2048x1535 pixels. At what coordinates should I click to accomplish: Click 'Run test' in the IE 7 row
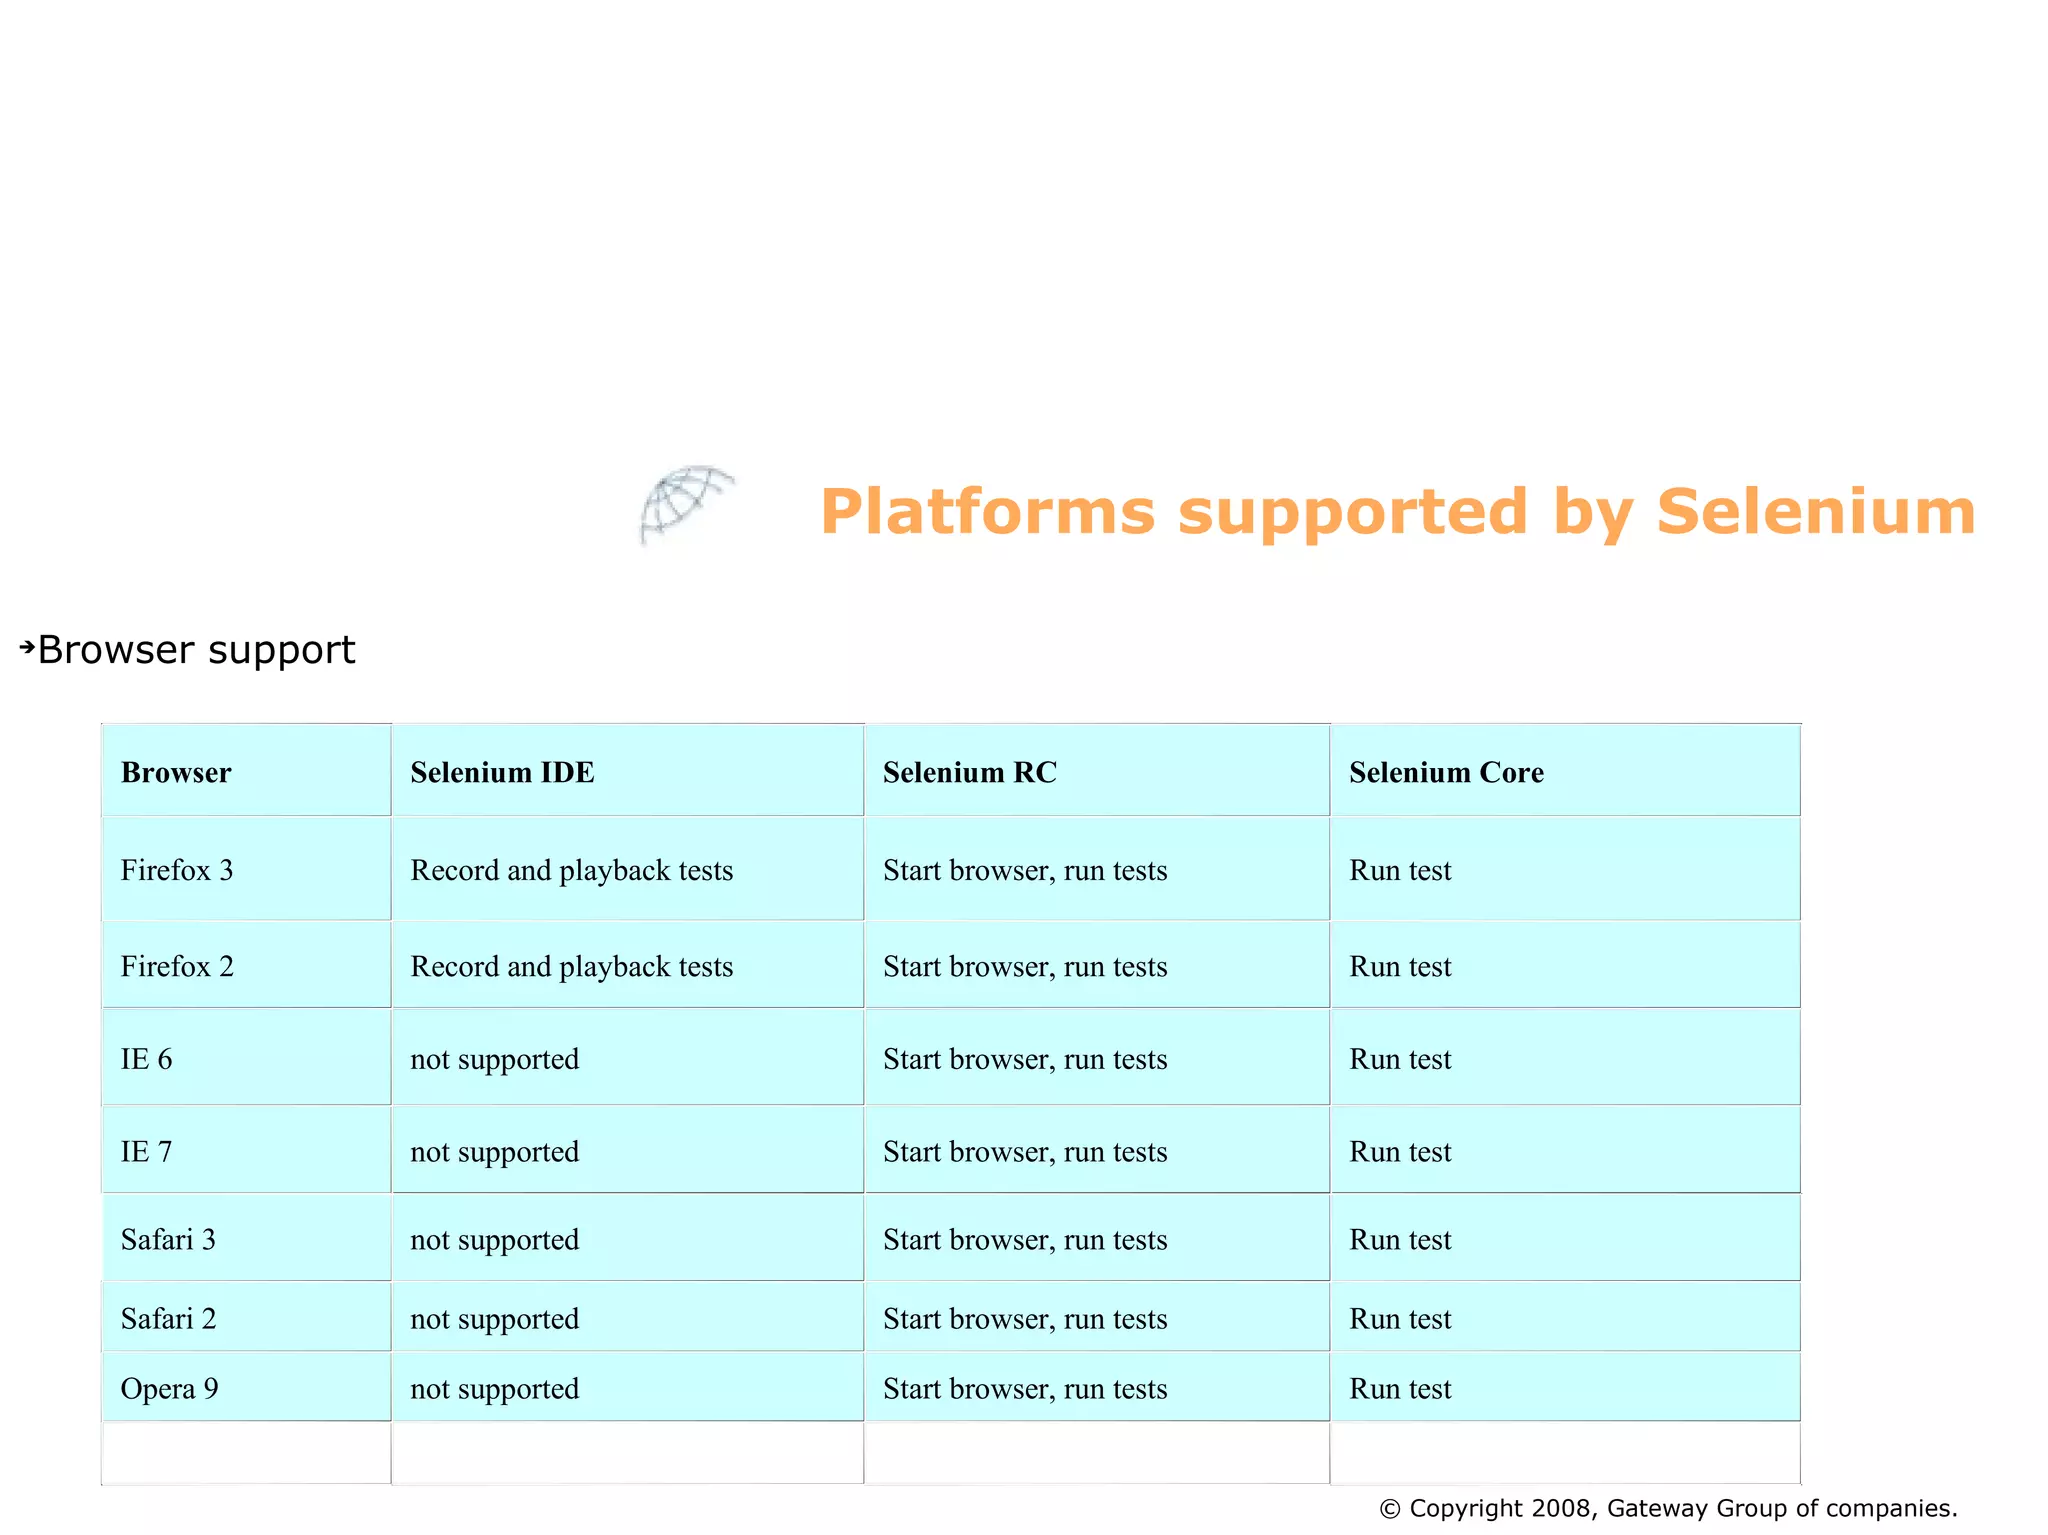[1400, 1152]
